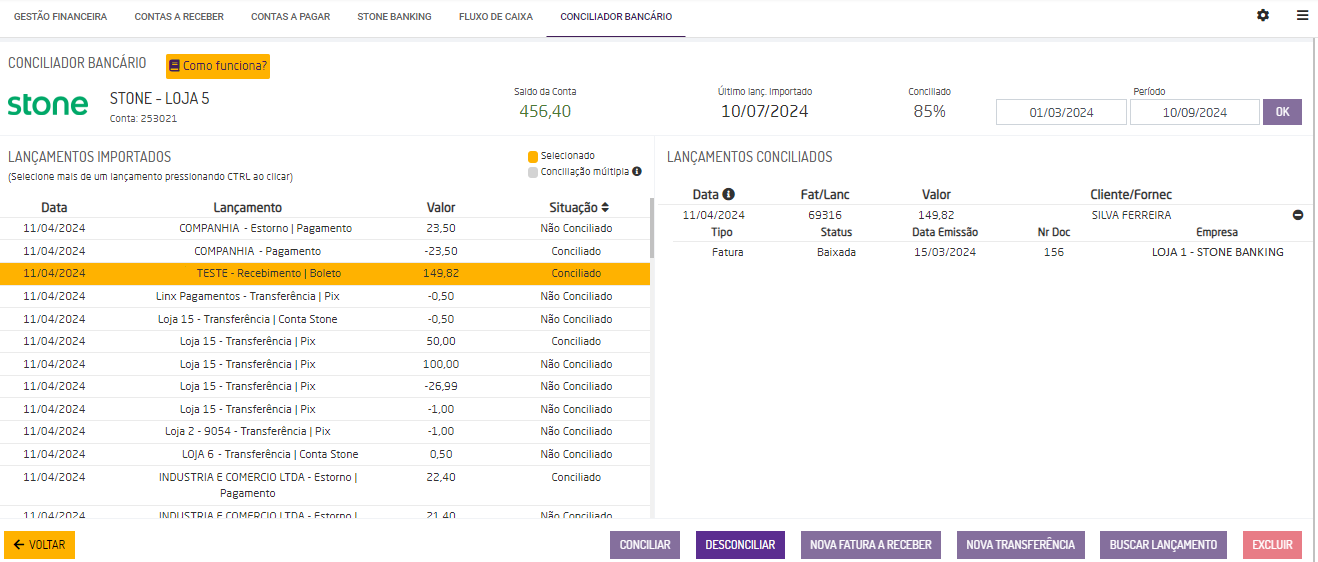Screen dimensions: 1318x562
Task: Select Loja 15 - Transferência | Conta Stone row
Action: click(325, 319)
